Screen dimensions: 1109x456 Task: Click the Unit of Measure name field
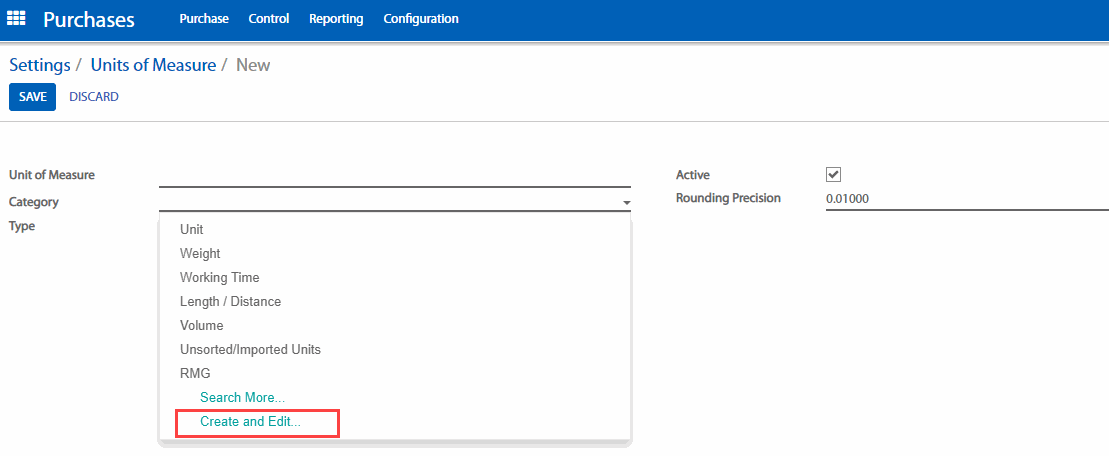click(x=394, y=176)
